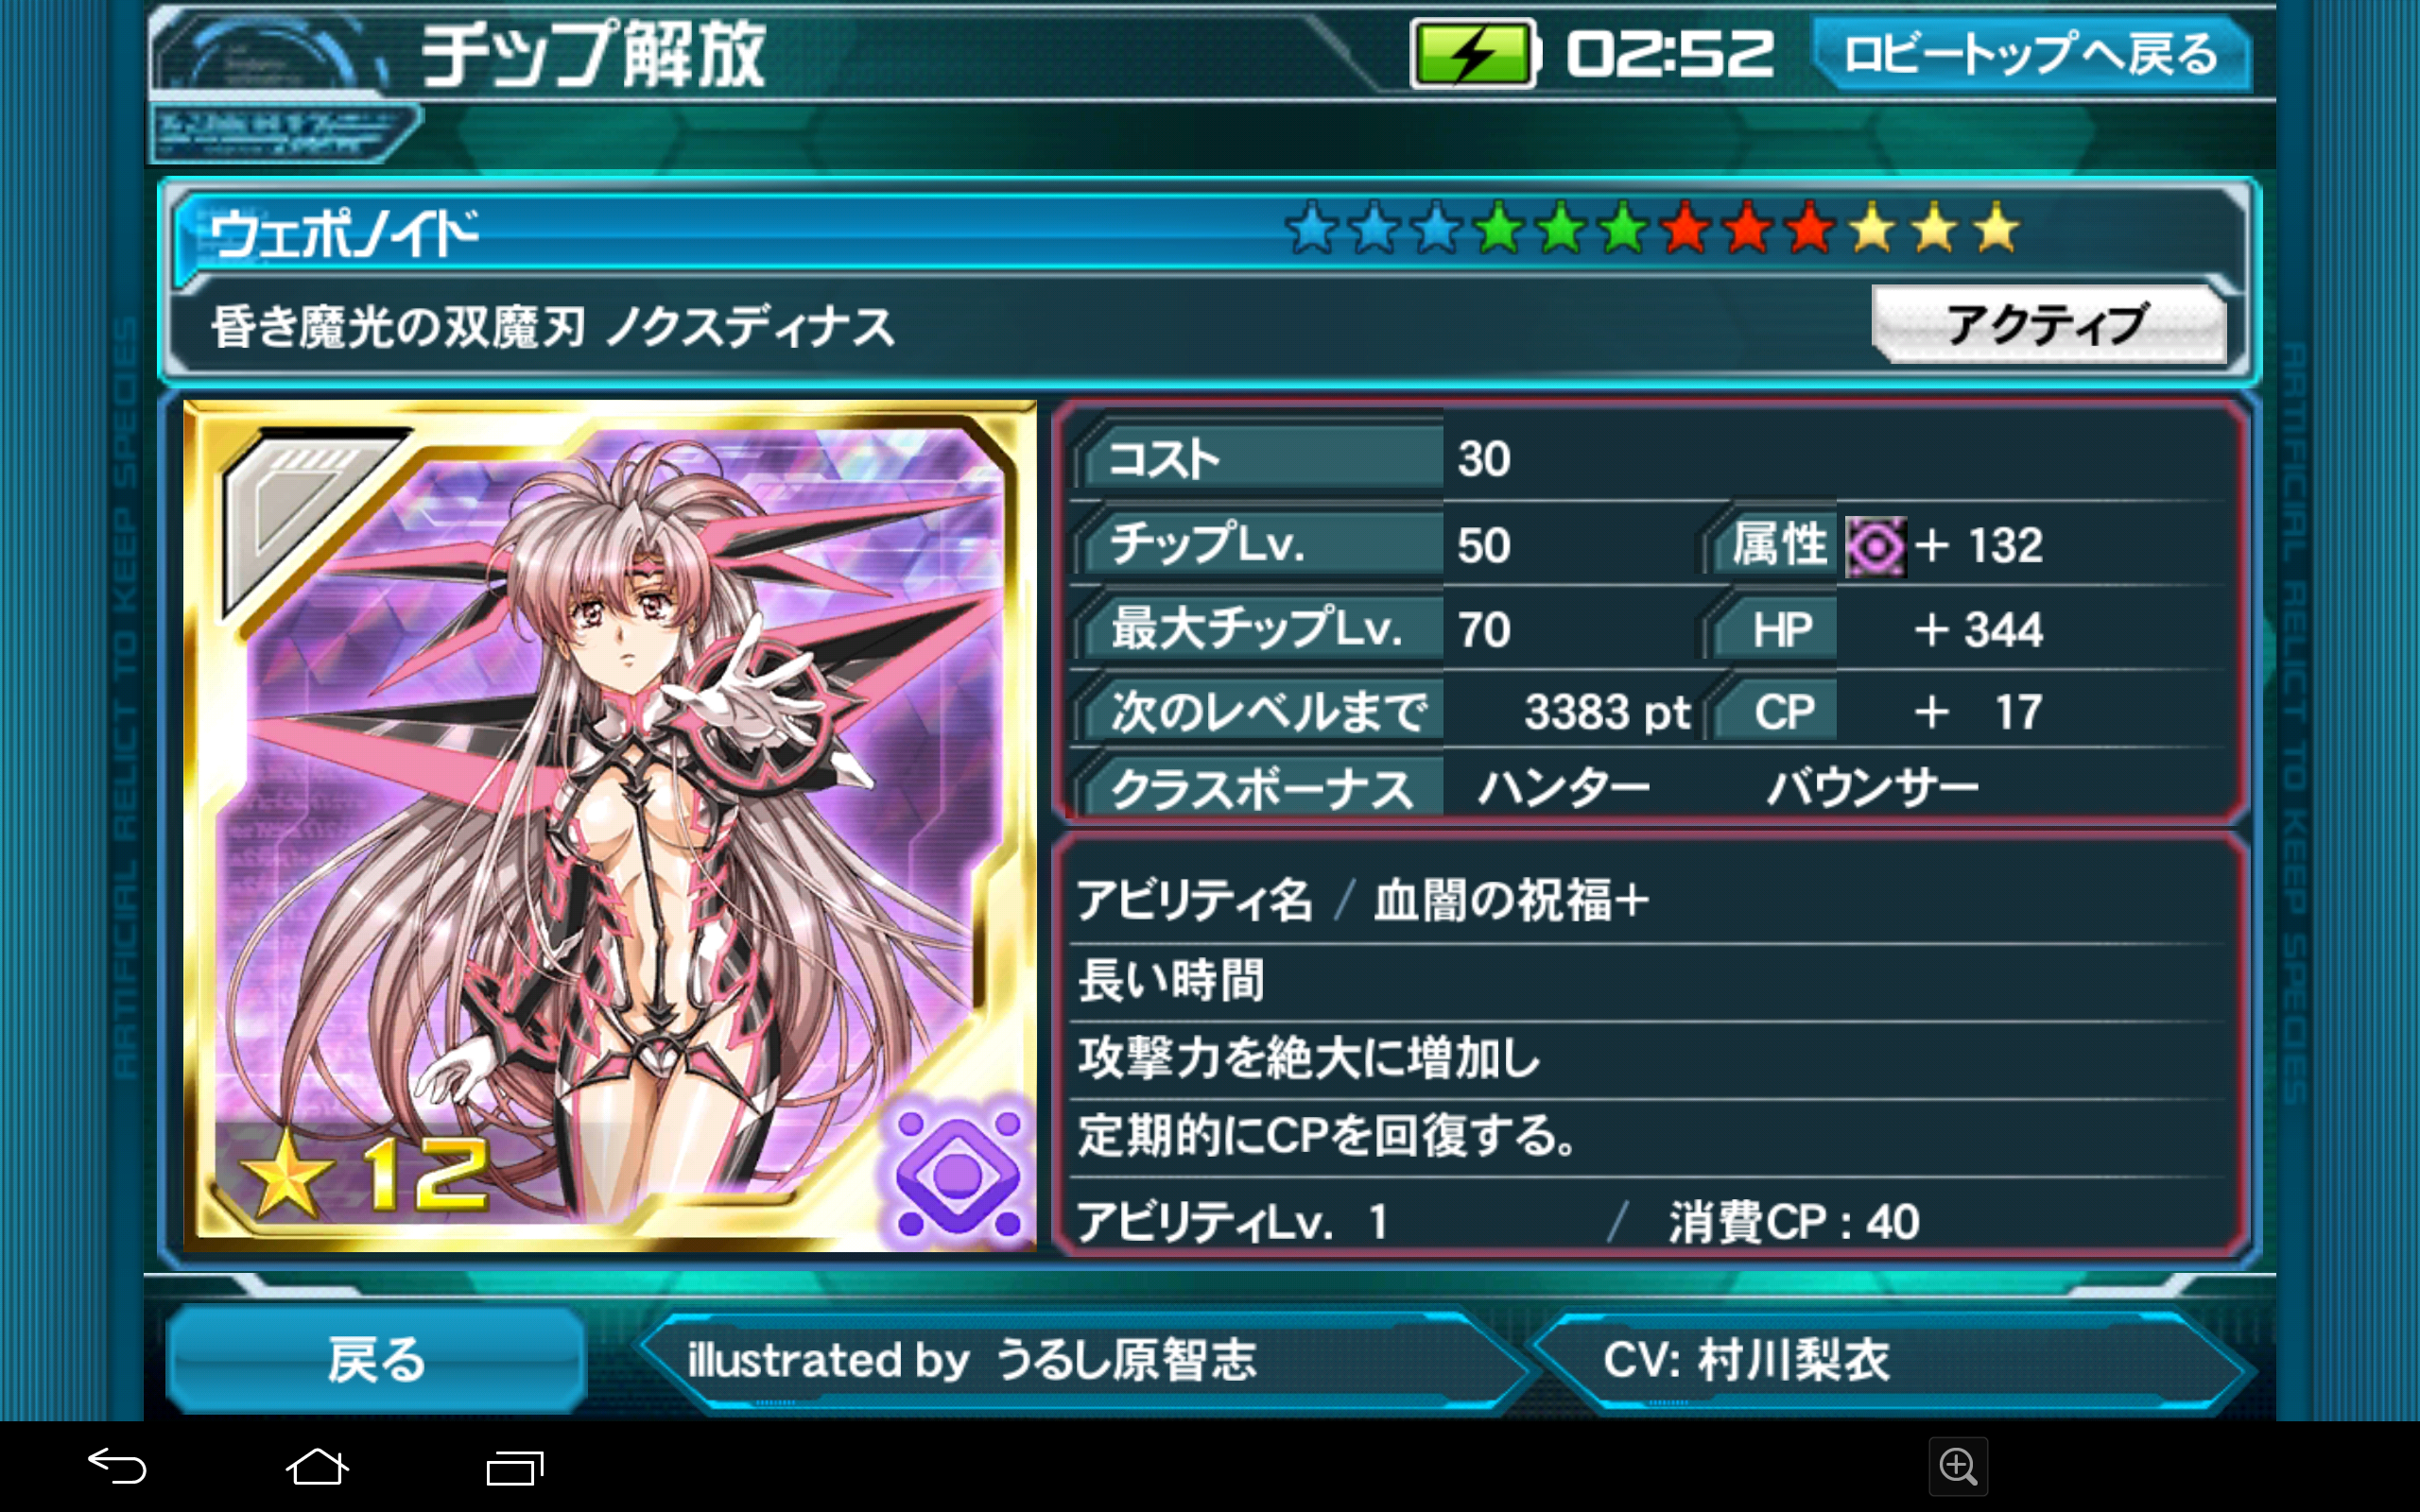Click ロビートップへ戻る button

tap(2031, 54)
